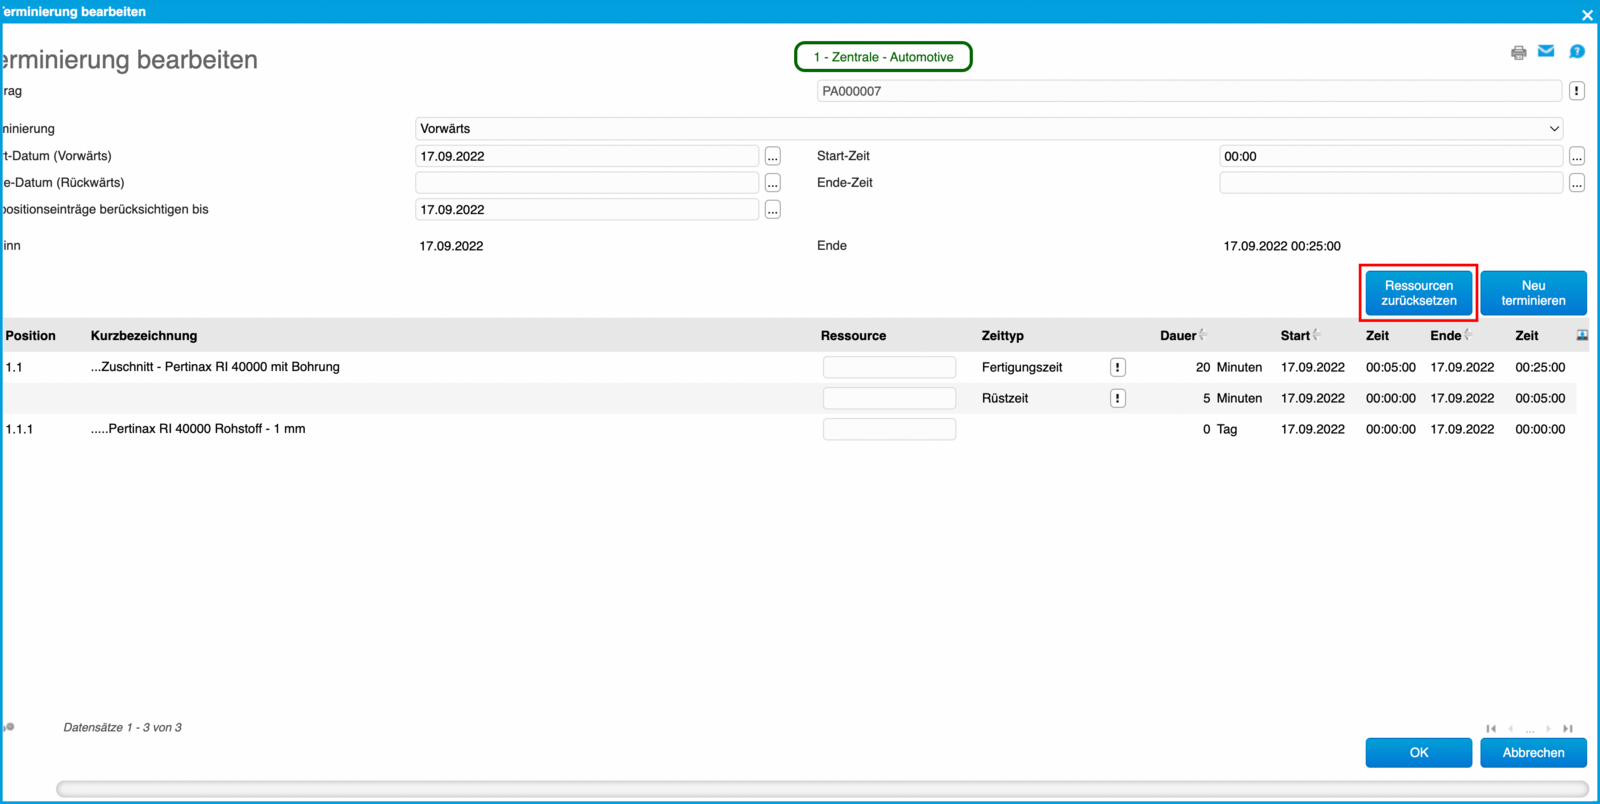
Task: Click the email envelope icon
Action: click(1546, 51)
